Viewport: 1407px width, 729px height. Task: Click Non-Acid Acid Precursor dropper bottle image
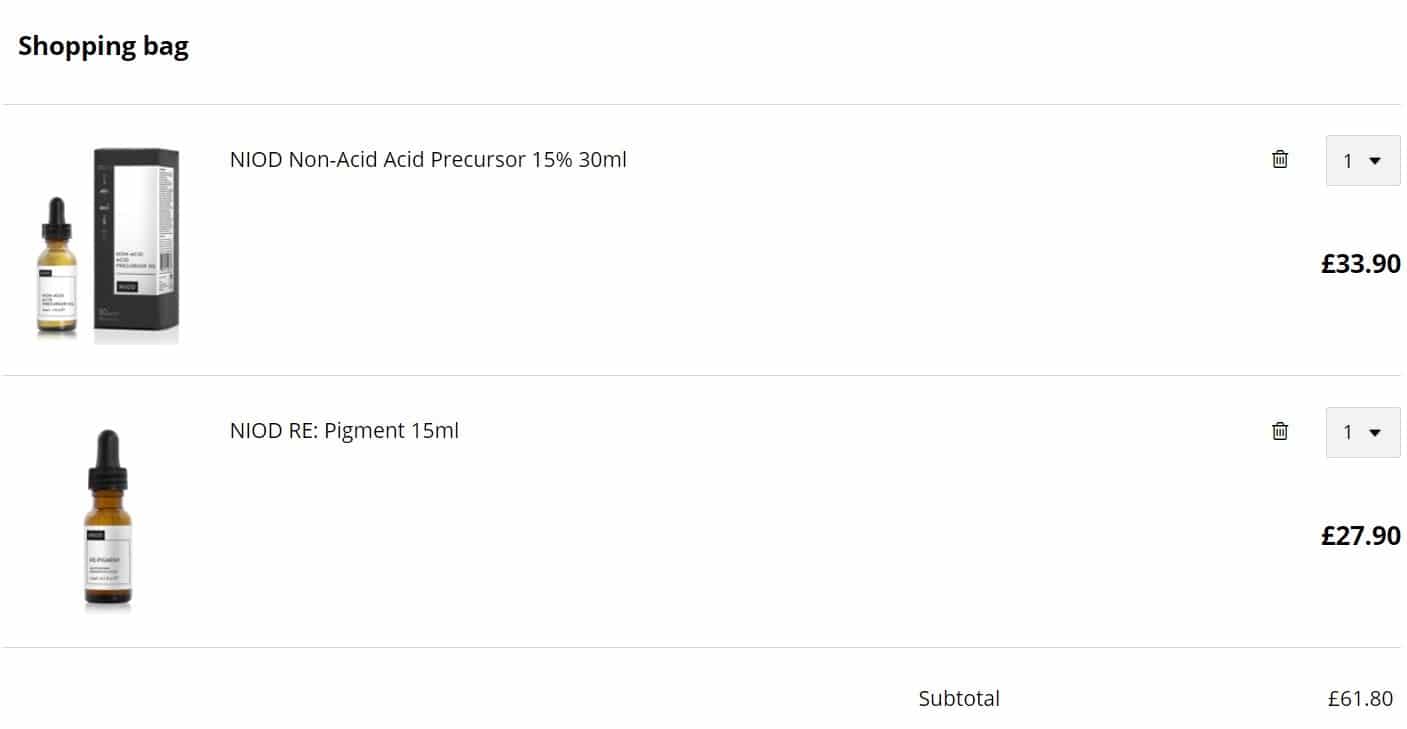coord(57,270)
